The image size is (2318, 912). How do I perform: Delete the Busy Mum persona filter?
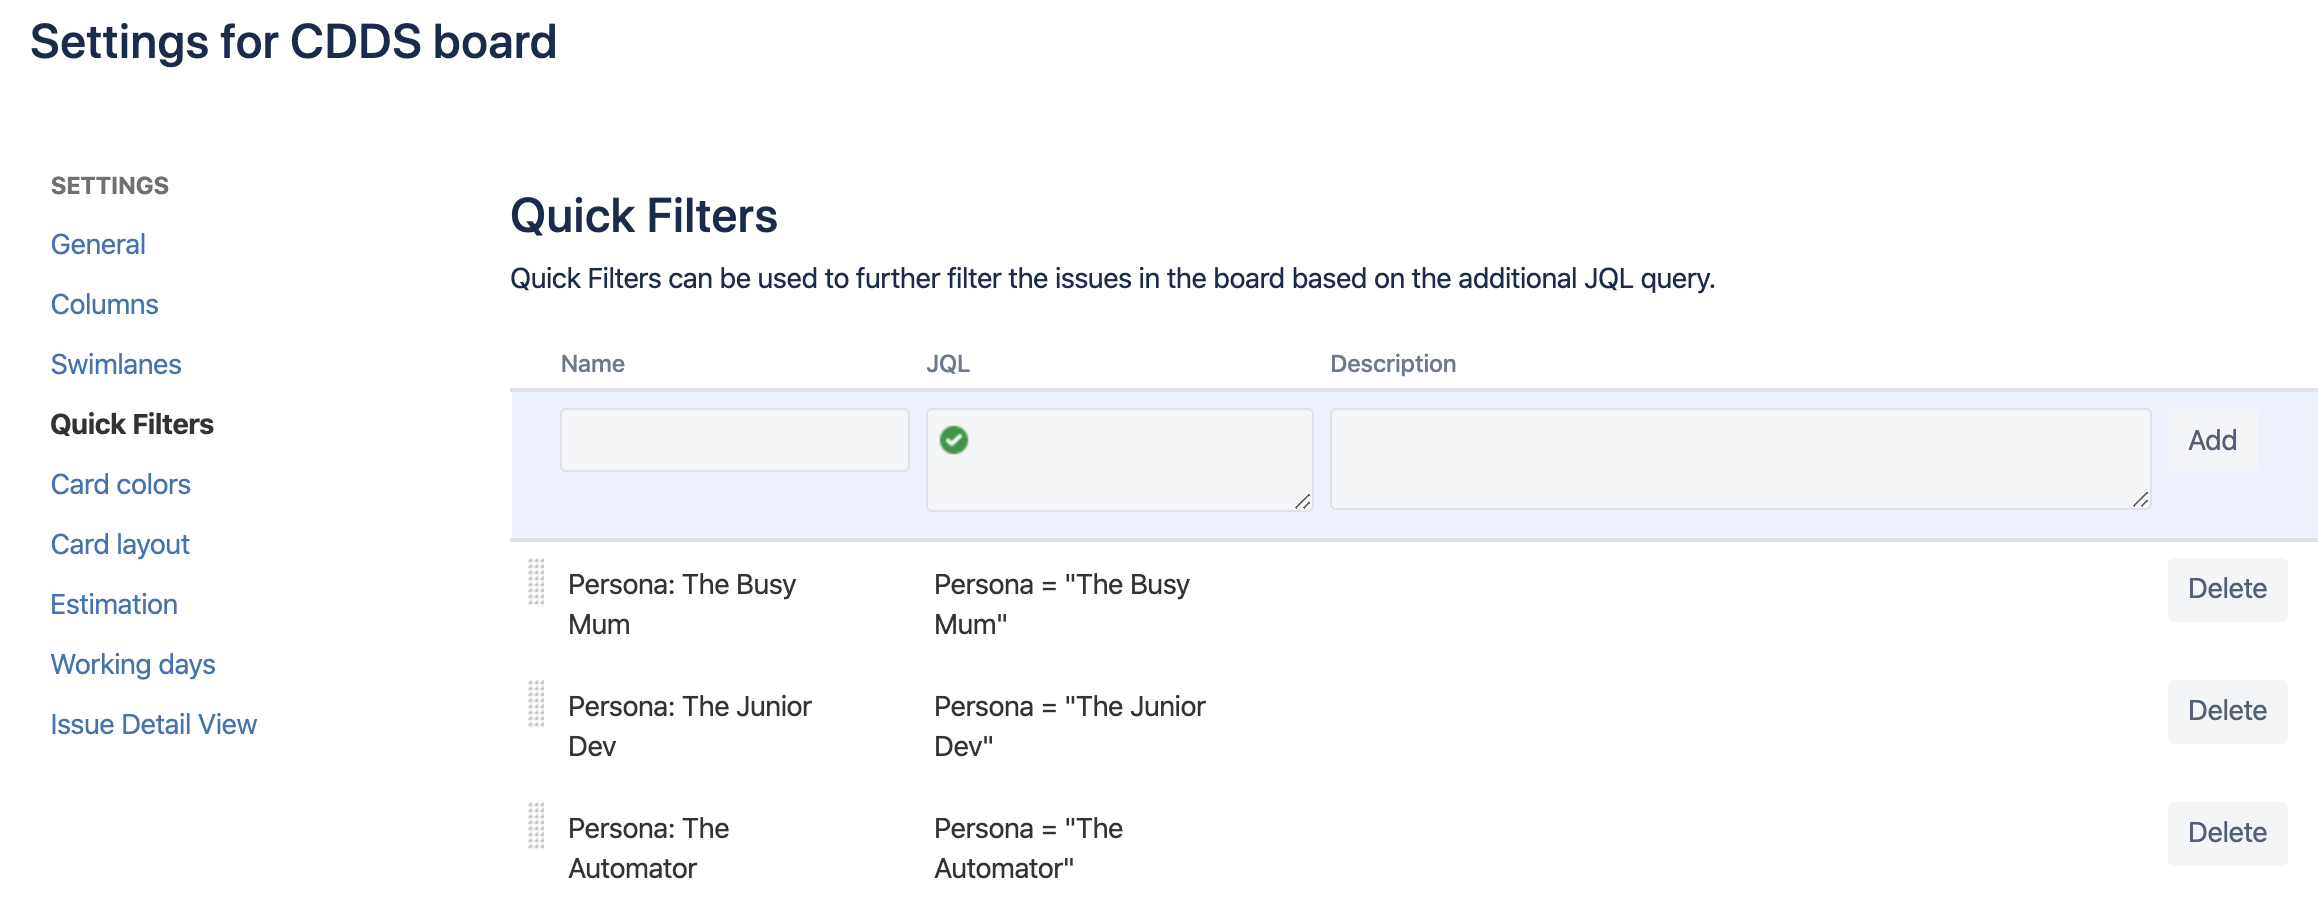(2227, 589)
